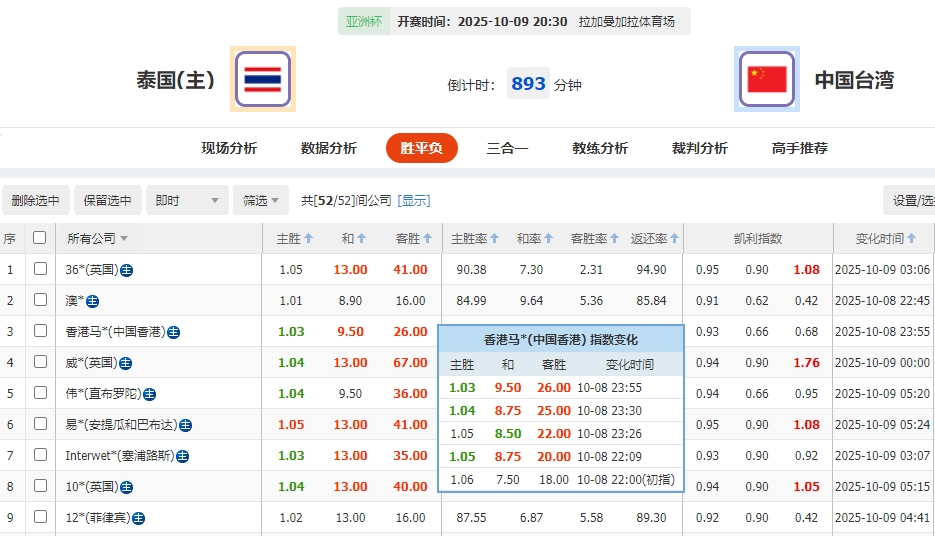Click the [显示] link
935x536 pixels.
414,201
